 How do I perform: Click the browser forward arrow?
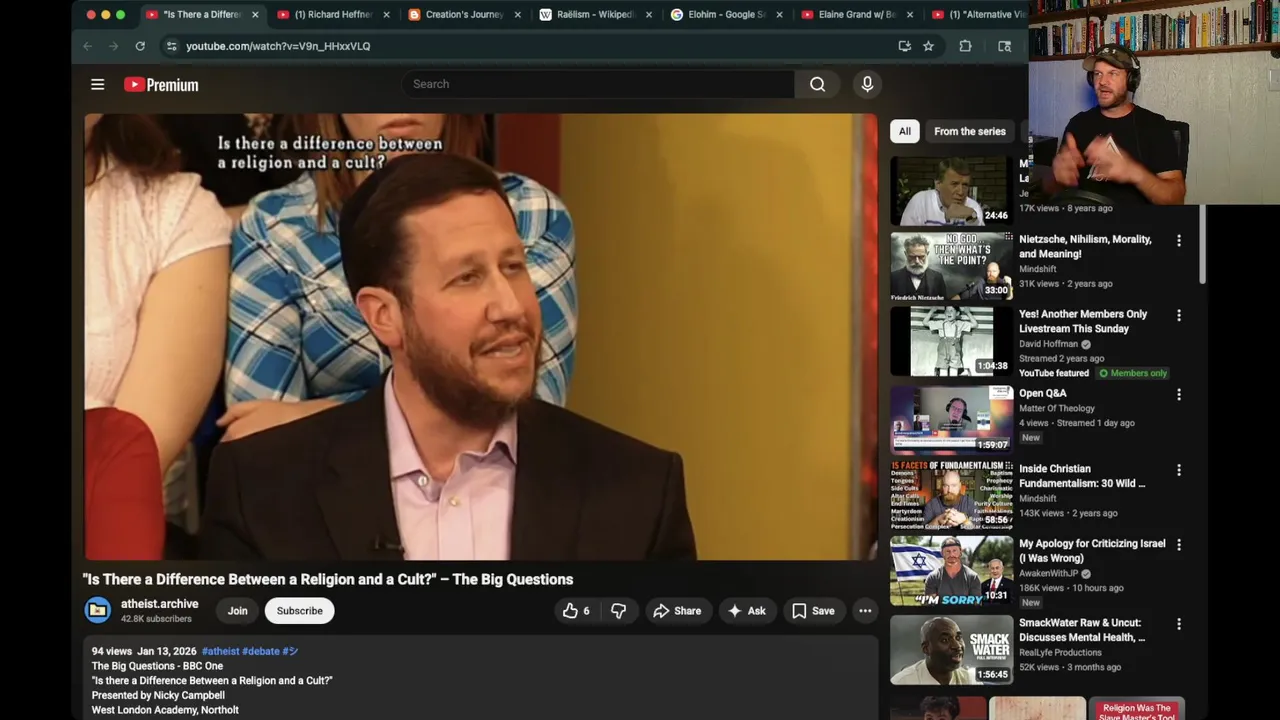(x=113, y=46)
